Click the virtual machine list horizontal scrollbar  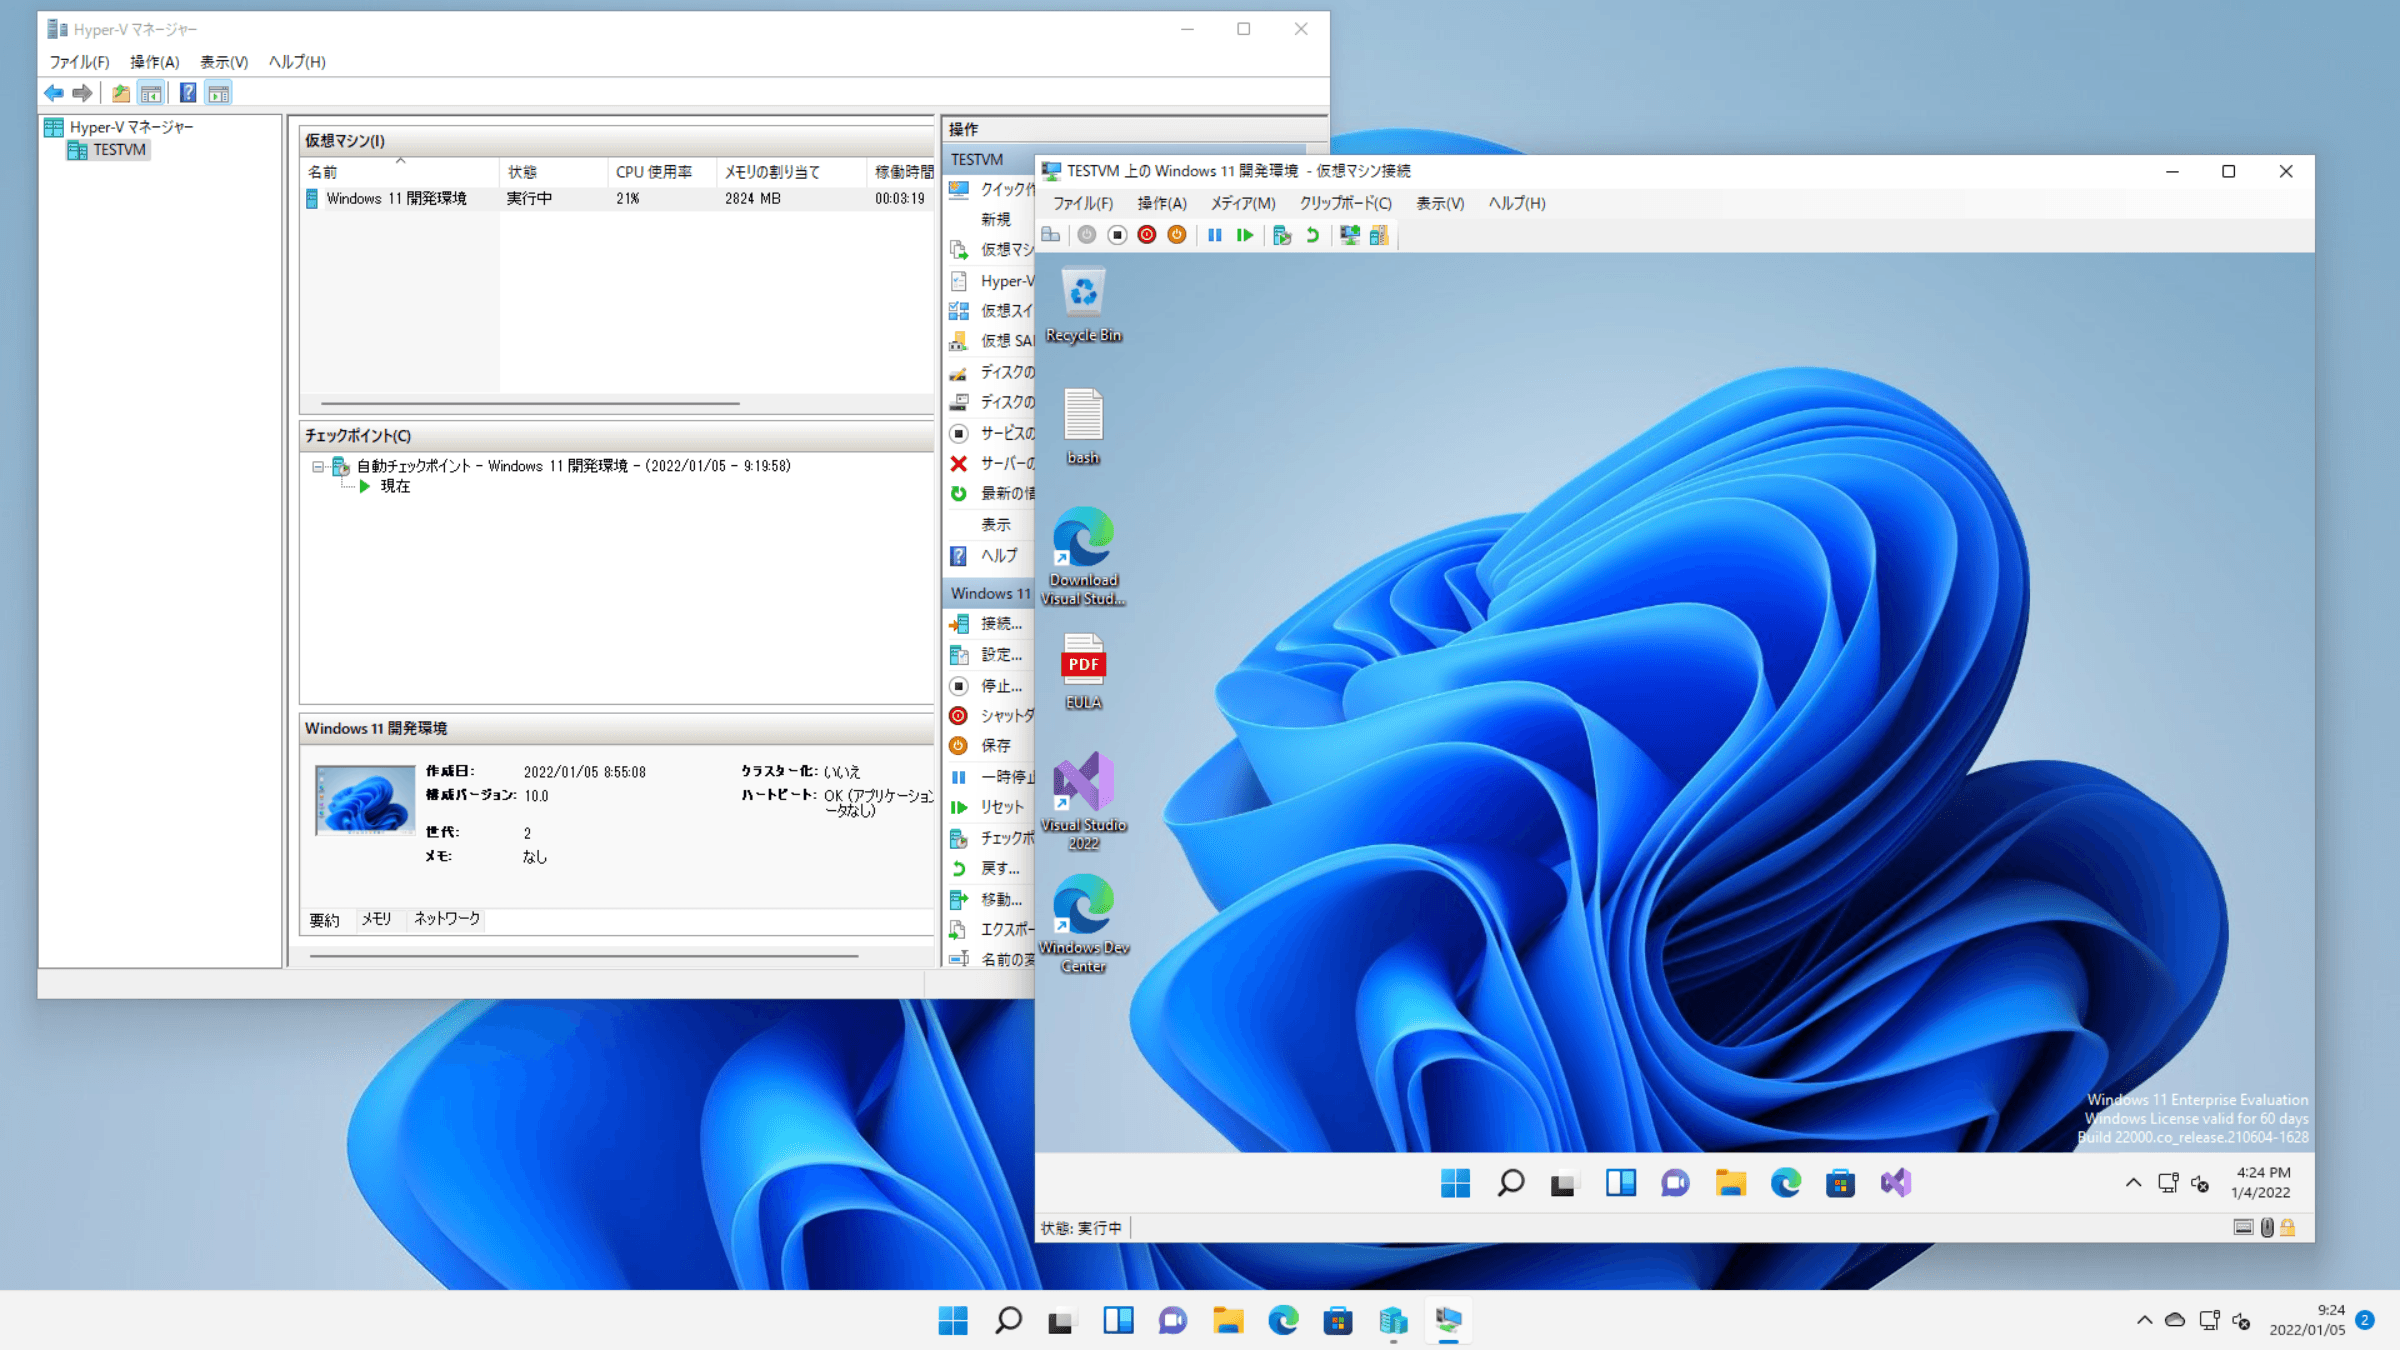pyautogui.click(x=530, y=403)
